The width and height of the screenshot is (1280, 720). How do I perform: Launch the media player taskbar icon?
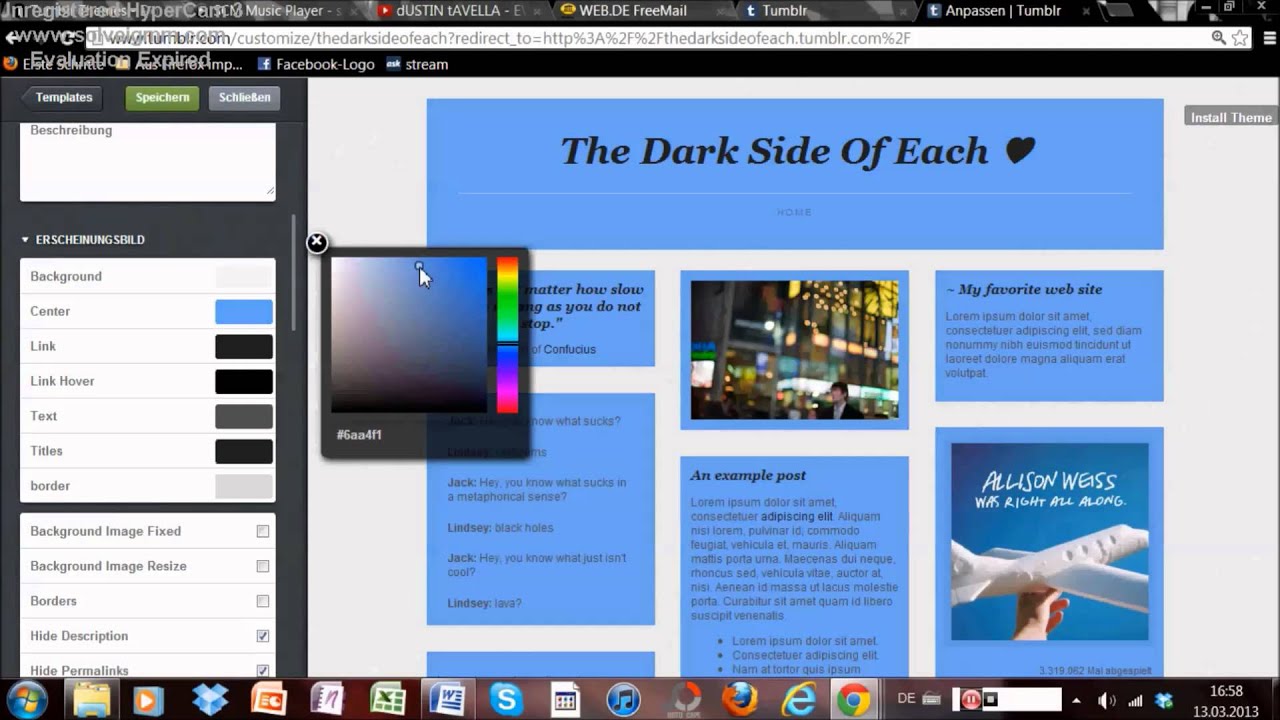(148, 700)
